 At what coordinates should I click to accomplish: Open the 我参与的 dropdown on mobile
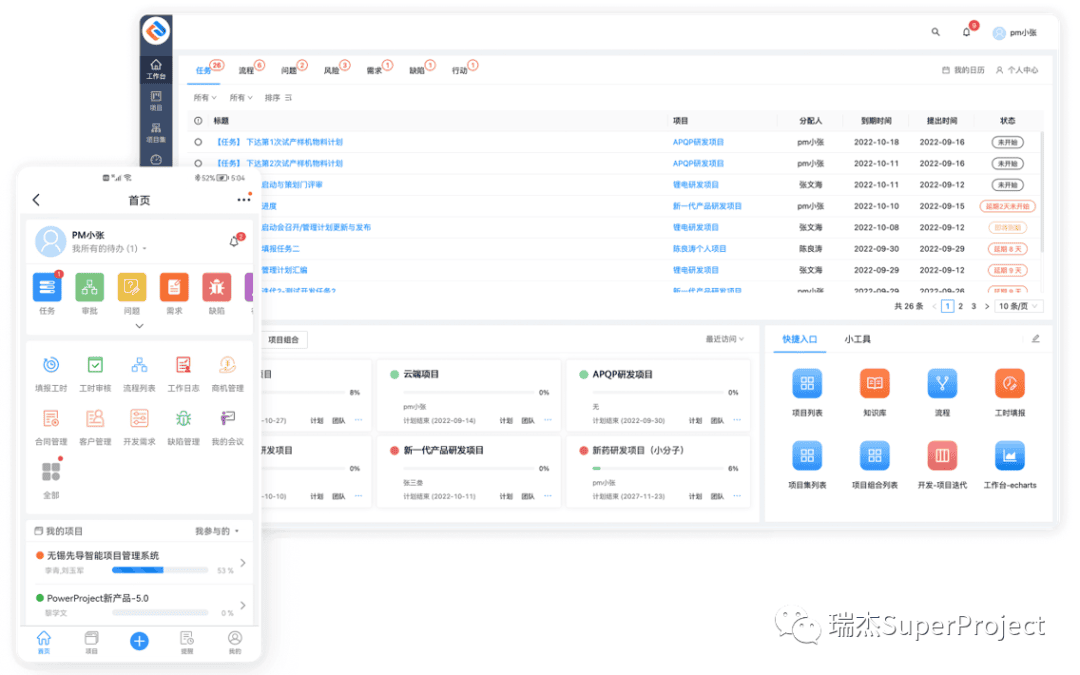(x=217, y=531)
